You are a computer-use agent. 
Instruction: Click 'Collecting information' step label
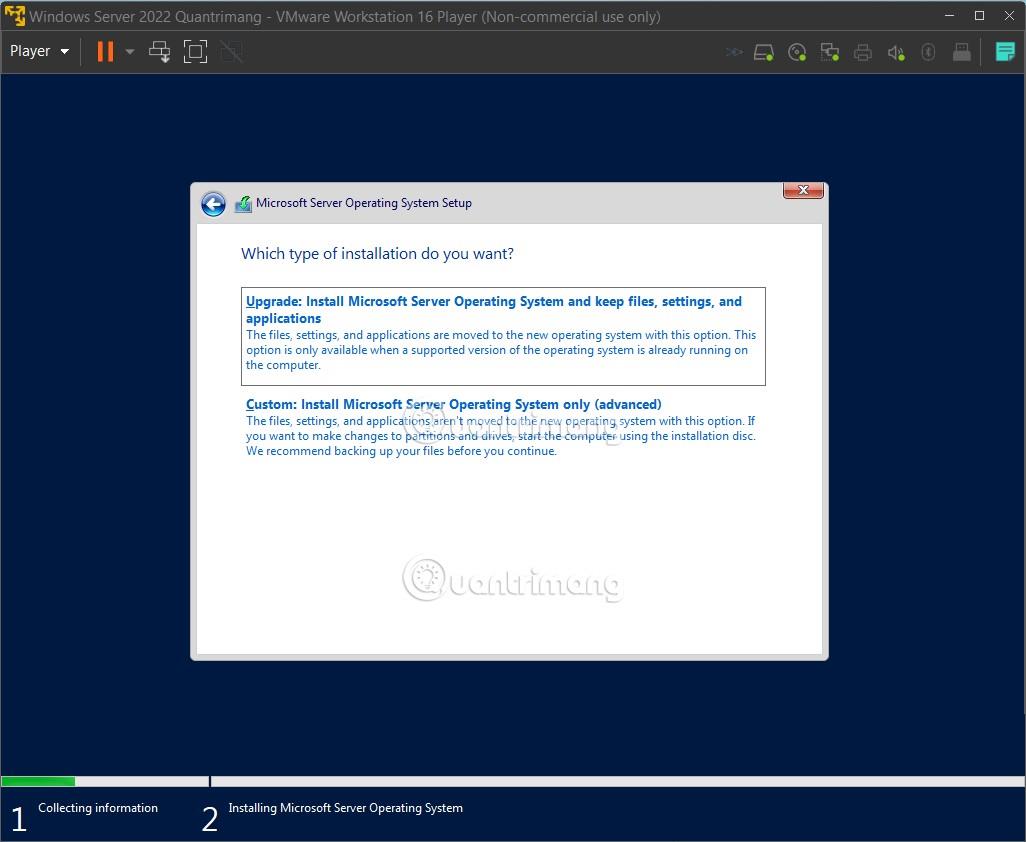[x=97, y=808]
